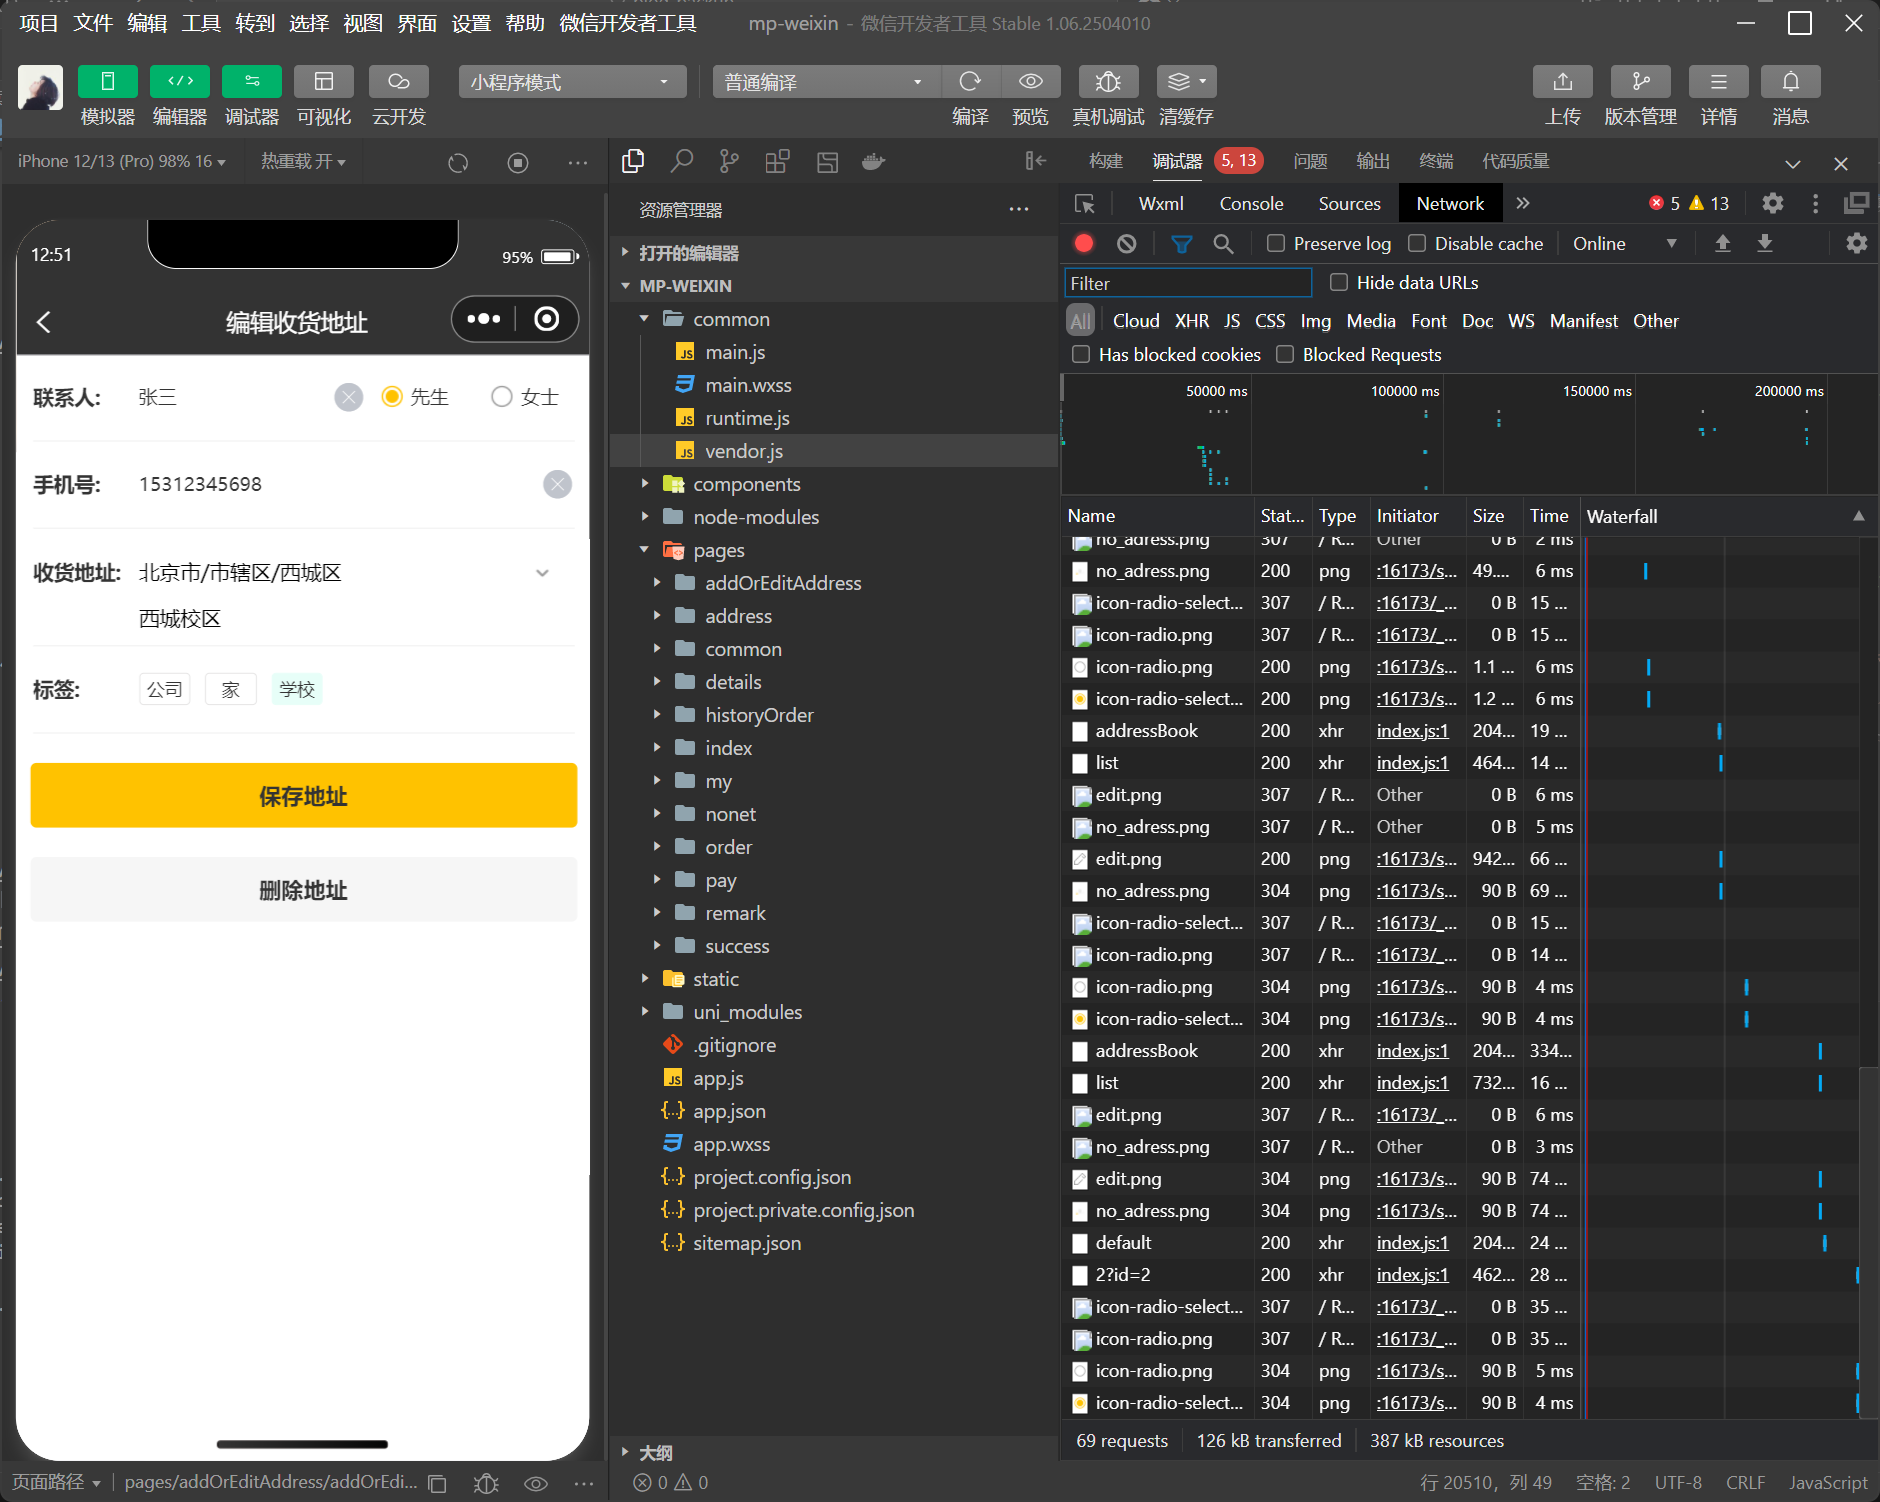The width and height of the screenshot is (1880, 1502).
Task: Click the network Filter input field
Action: [1187, 284]
